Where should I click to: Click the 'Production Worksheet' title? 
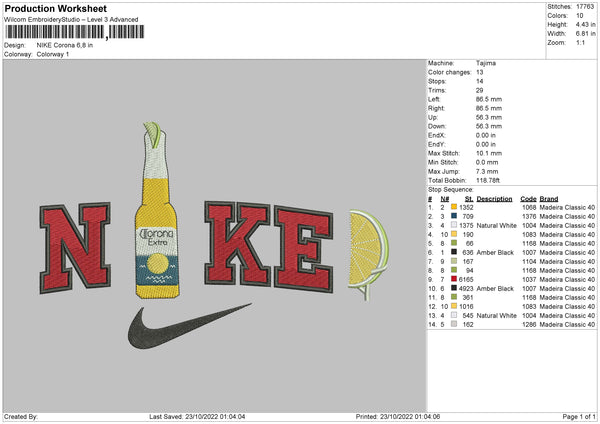pos(55,8)
